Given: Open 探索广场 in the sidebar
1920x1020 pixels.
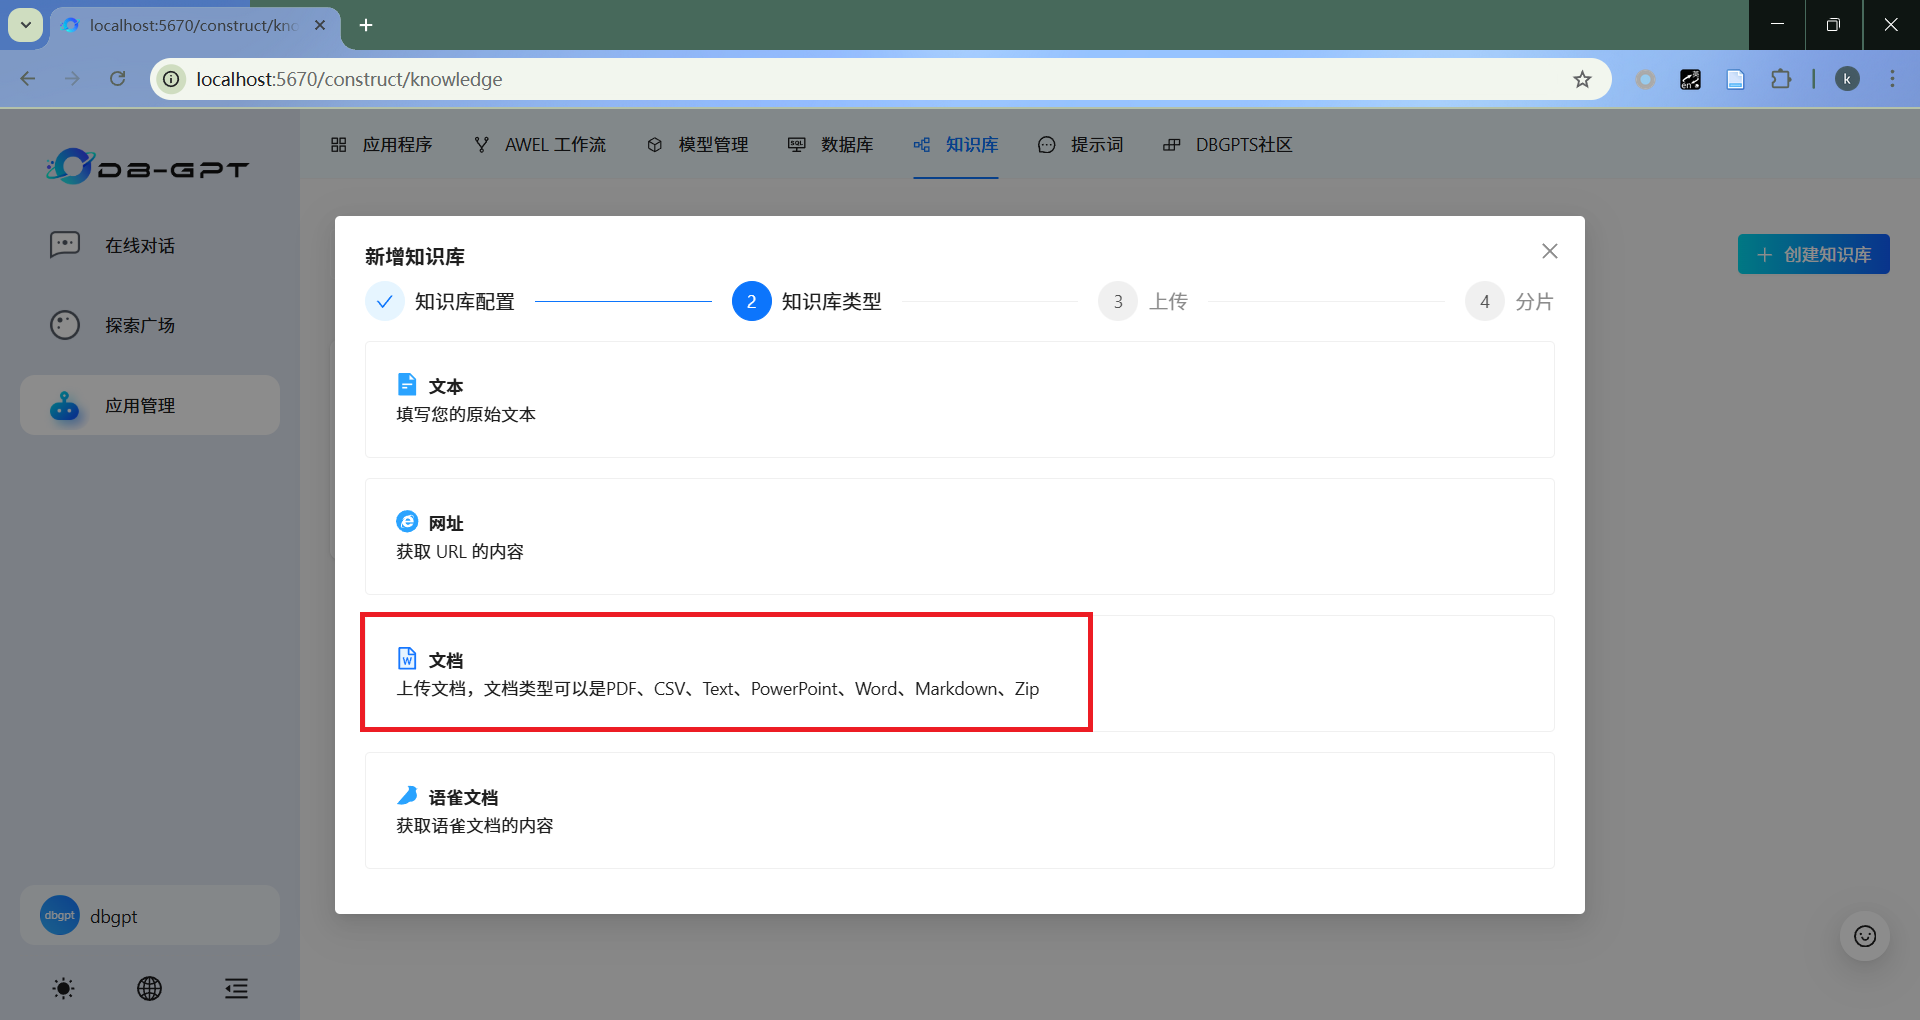Looking at the screenshot, I should [x=140, y=326].
